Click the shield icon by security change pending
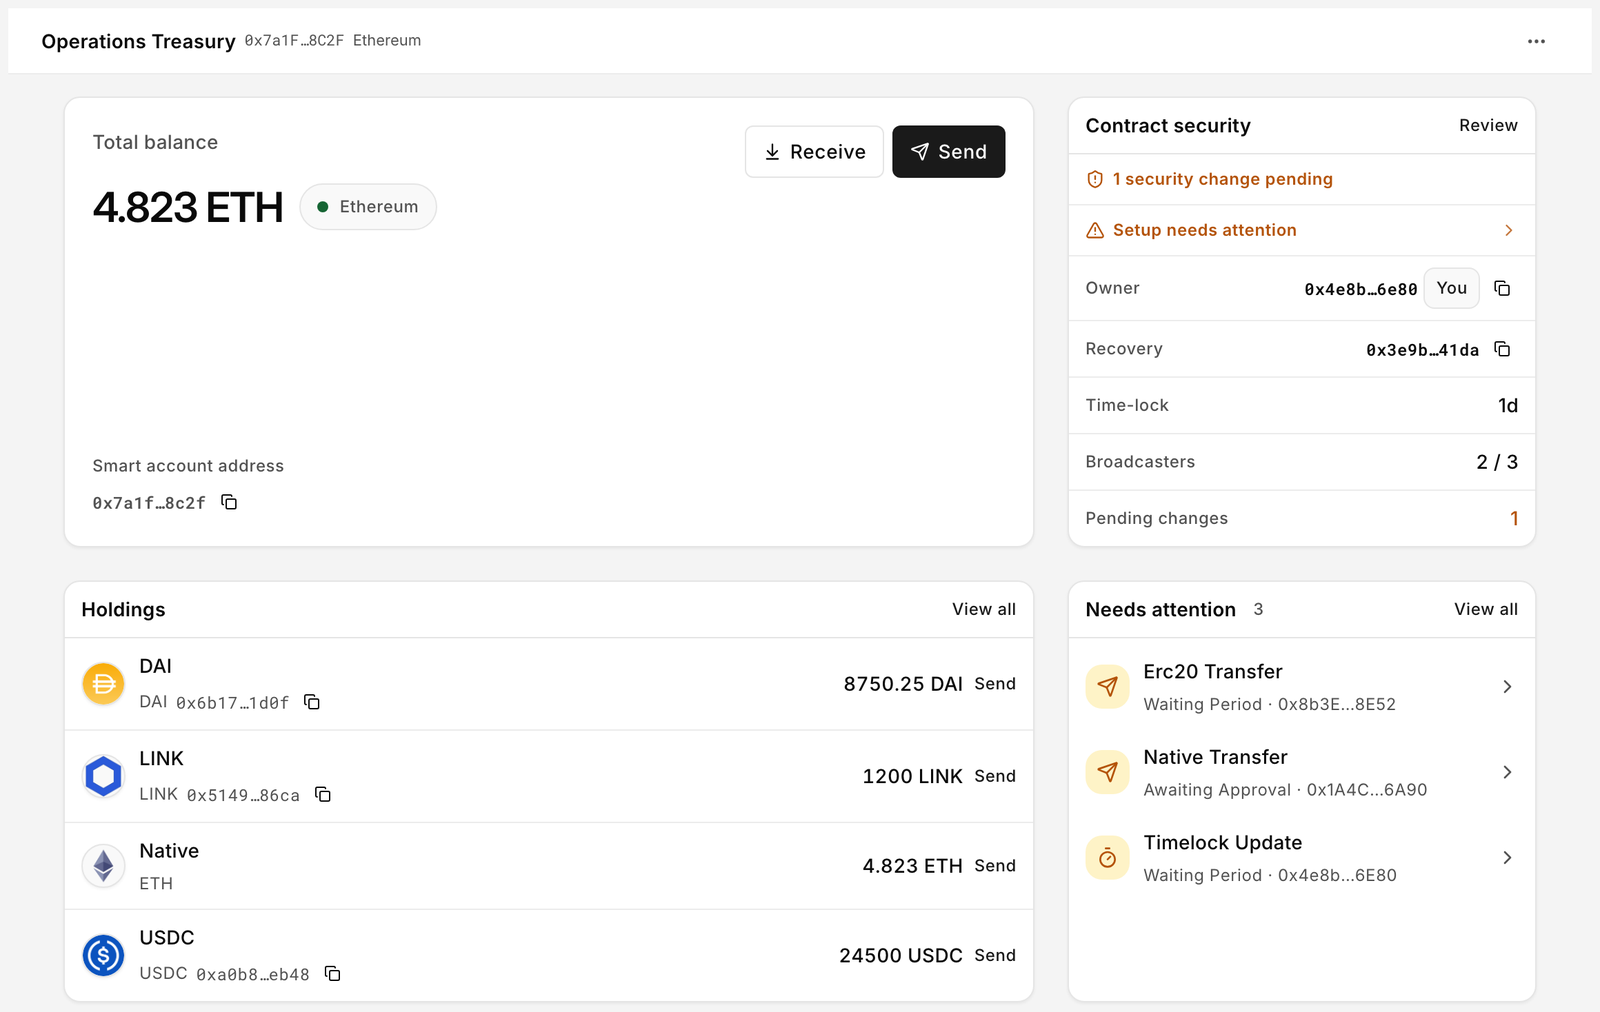The image size is (1600, 1012). (x=1095, y=179)
